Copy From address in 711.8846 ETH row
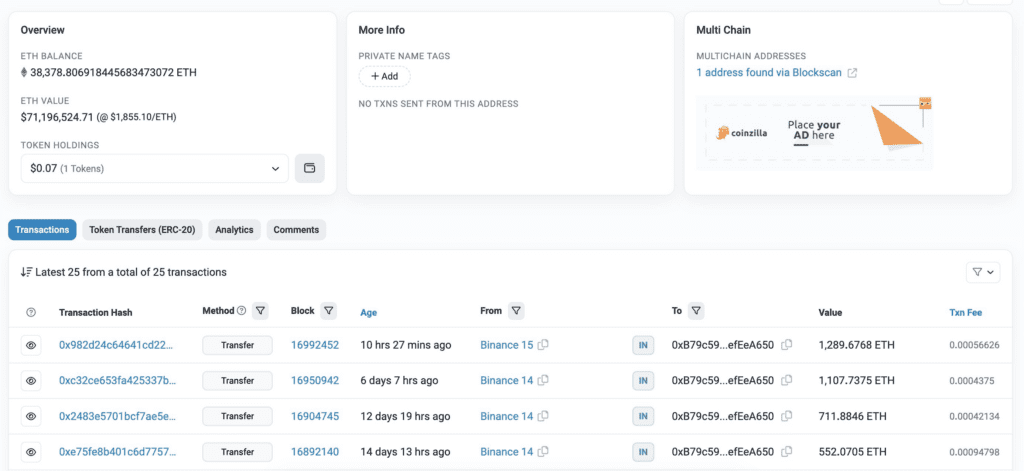This screenshot has height=471, width=1024. pyautogui.click(x=543, y=415)
